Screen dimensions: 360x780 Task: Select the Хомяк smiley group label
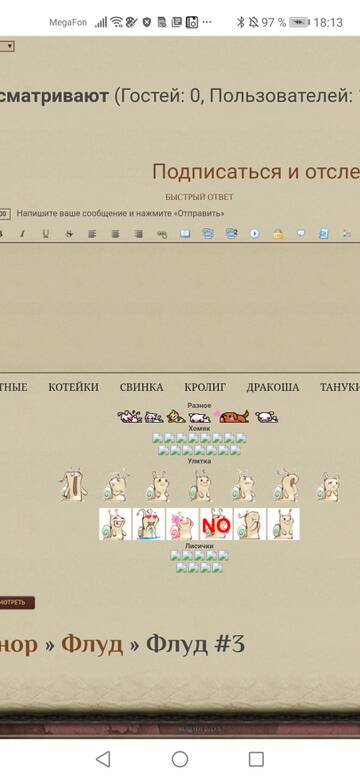click(x=199, y=428)
